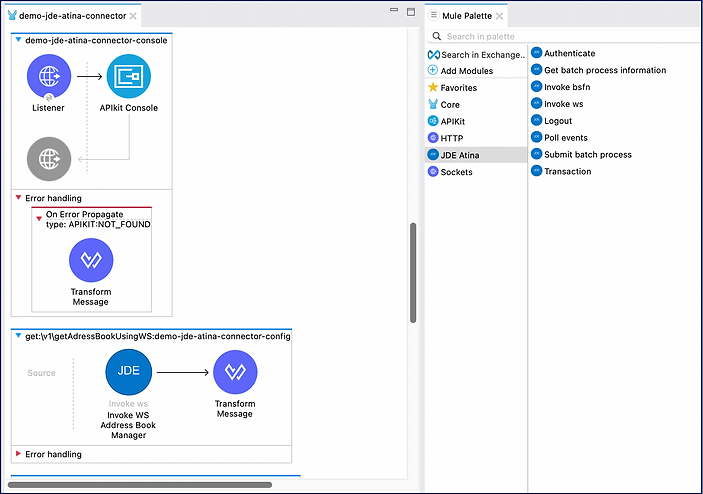Select the APIkit Console component
703x494 pixels.
point(129,76)
